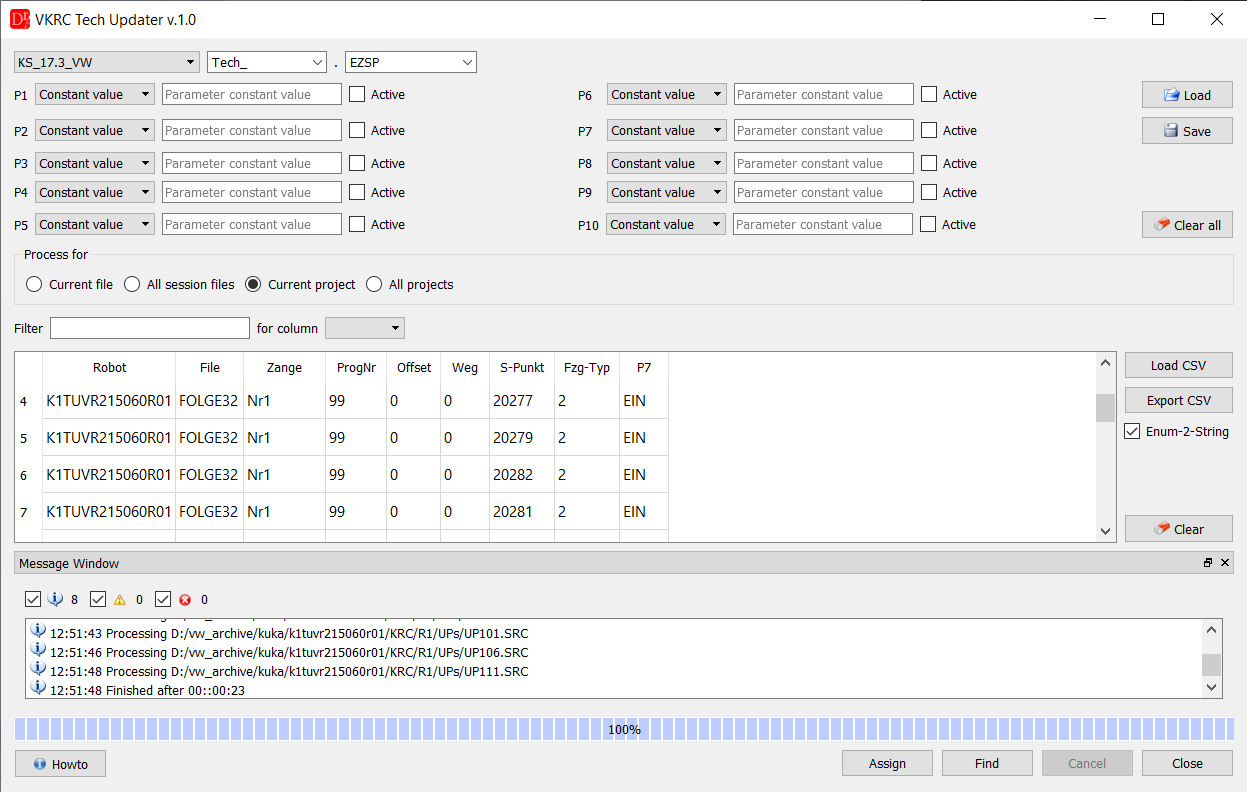Screen dimensions: 1247x792
Task: Click the Close button at bottom right
Action: coord(1187,764)
